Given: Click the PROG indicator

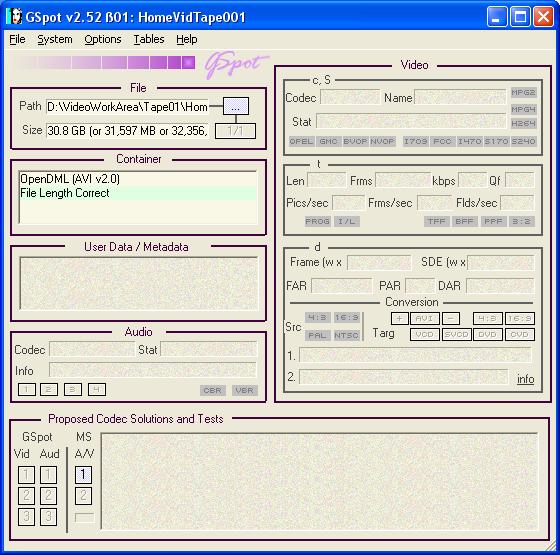Looking at the screenshot, I should (x=318, y=221).
